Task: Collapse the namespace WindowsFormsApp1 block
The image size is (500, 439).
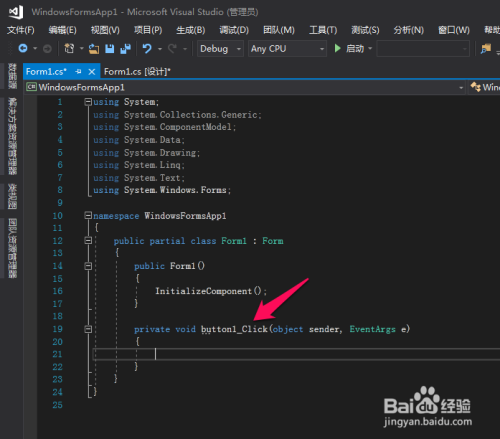Action: pyautogui.click(x=88, y=215)
